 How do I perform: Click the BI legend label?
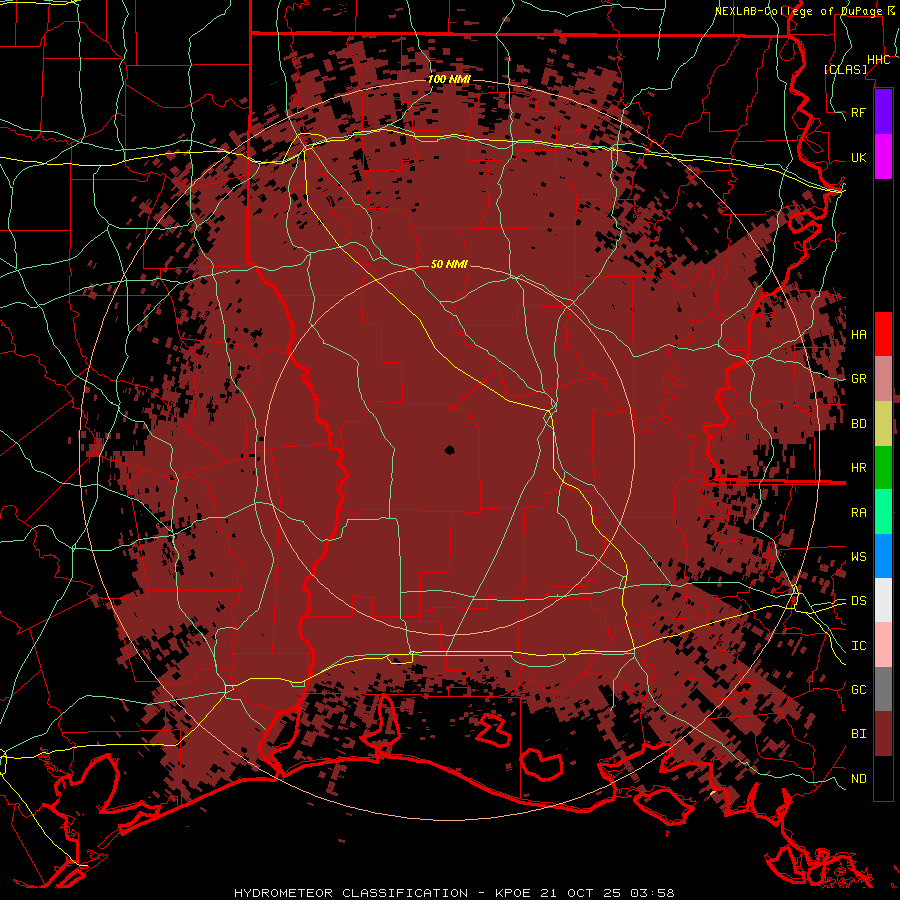pos(859,734)
